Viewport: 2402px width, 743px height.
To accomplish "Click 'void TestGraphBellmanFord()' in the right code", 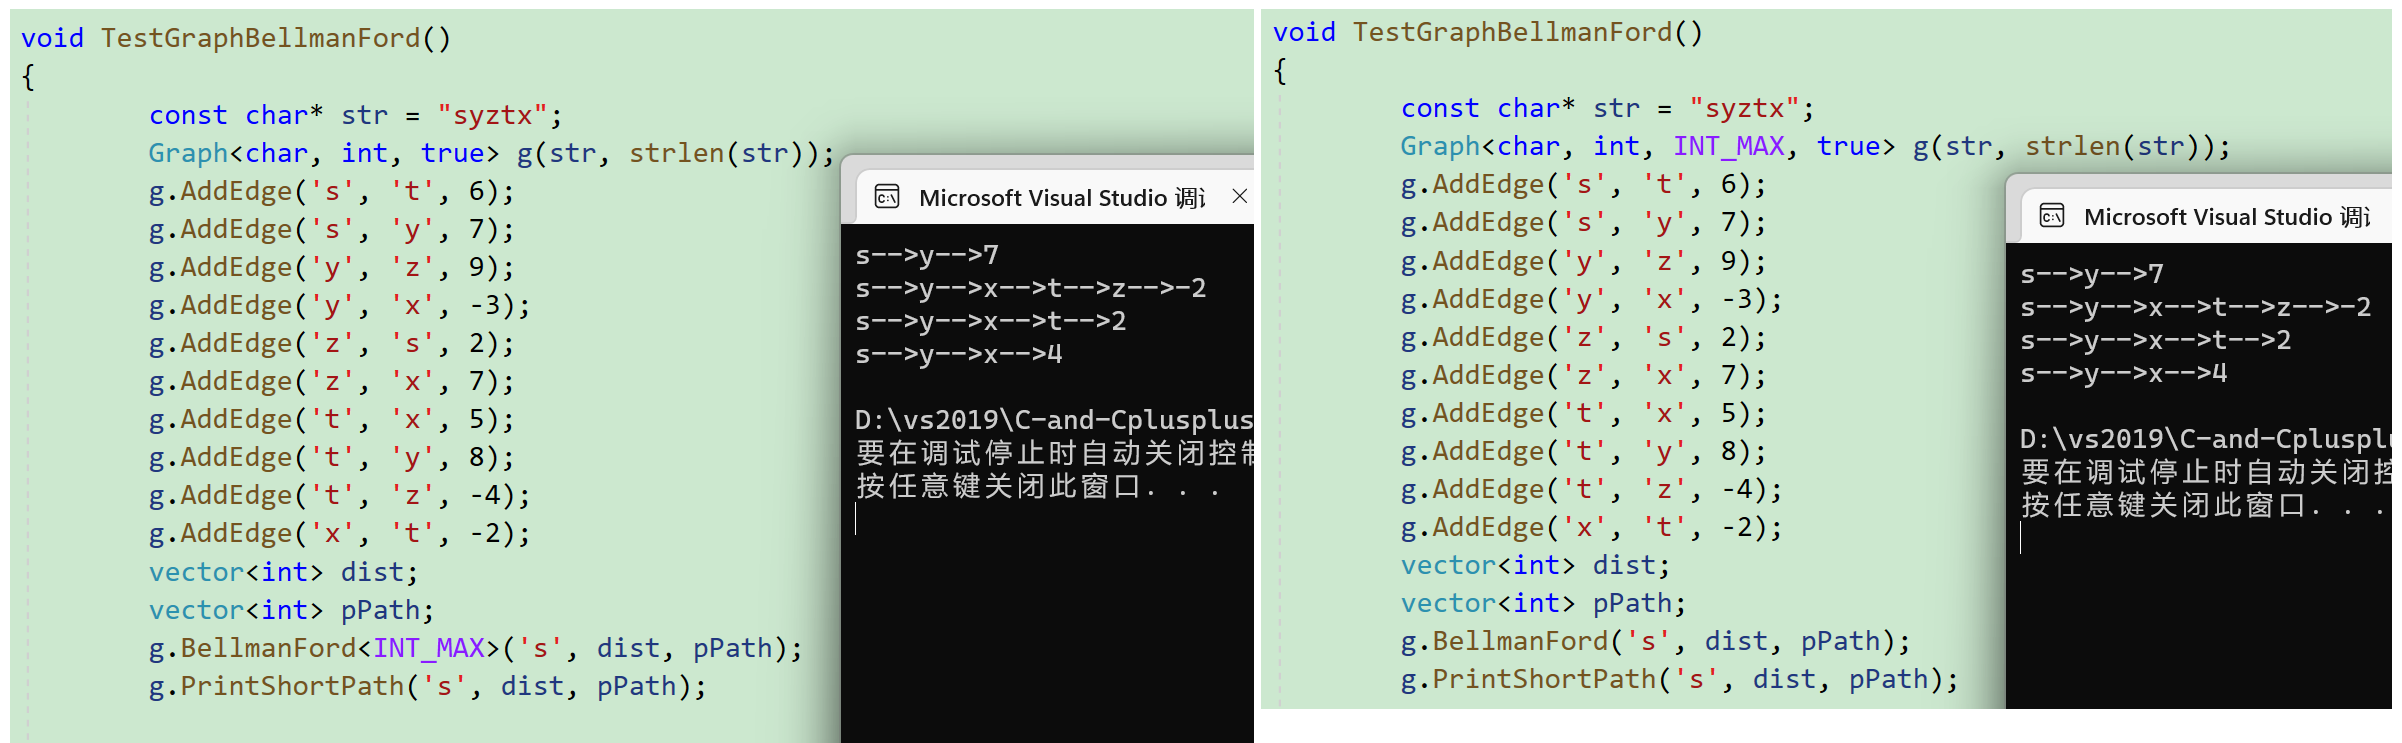I will pos(1488,32).
